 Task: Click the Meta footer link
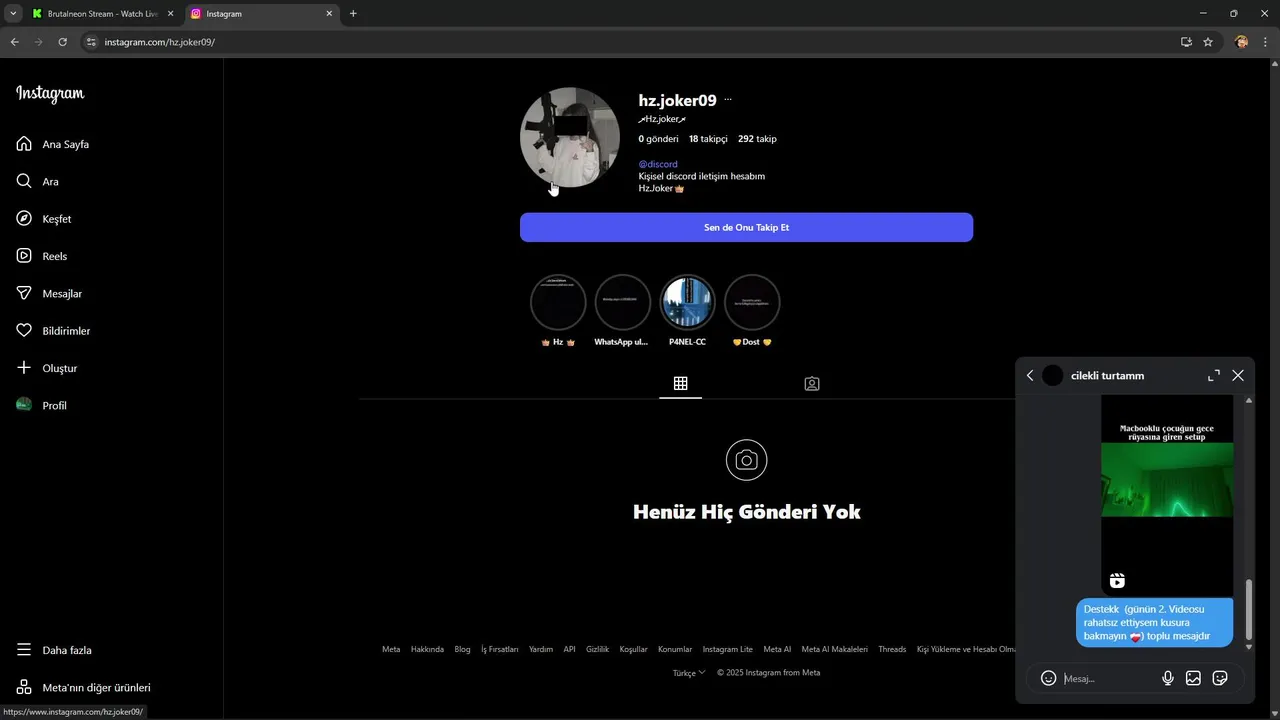pyautogui.click(x=391, y=649)
